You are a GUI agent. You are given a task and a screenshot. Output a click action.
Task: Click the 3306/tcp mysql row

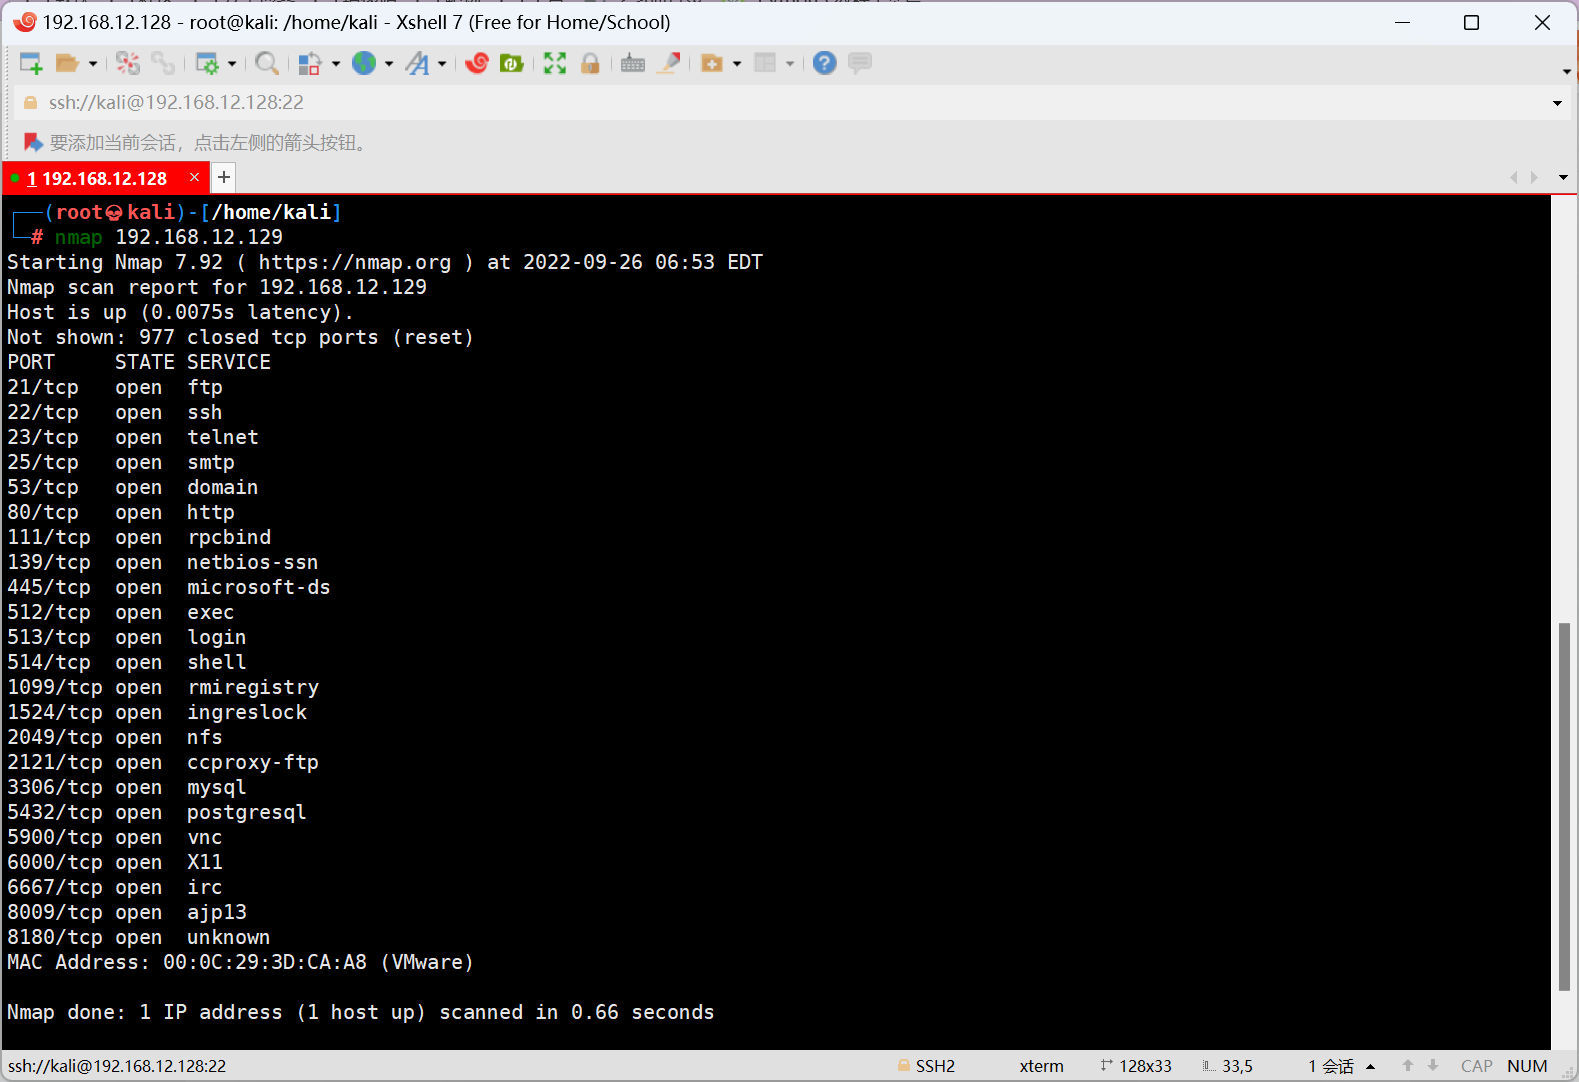pyautogui.click(x=127, y=787)
